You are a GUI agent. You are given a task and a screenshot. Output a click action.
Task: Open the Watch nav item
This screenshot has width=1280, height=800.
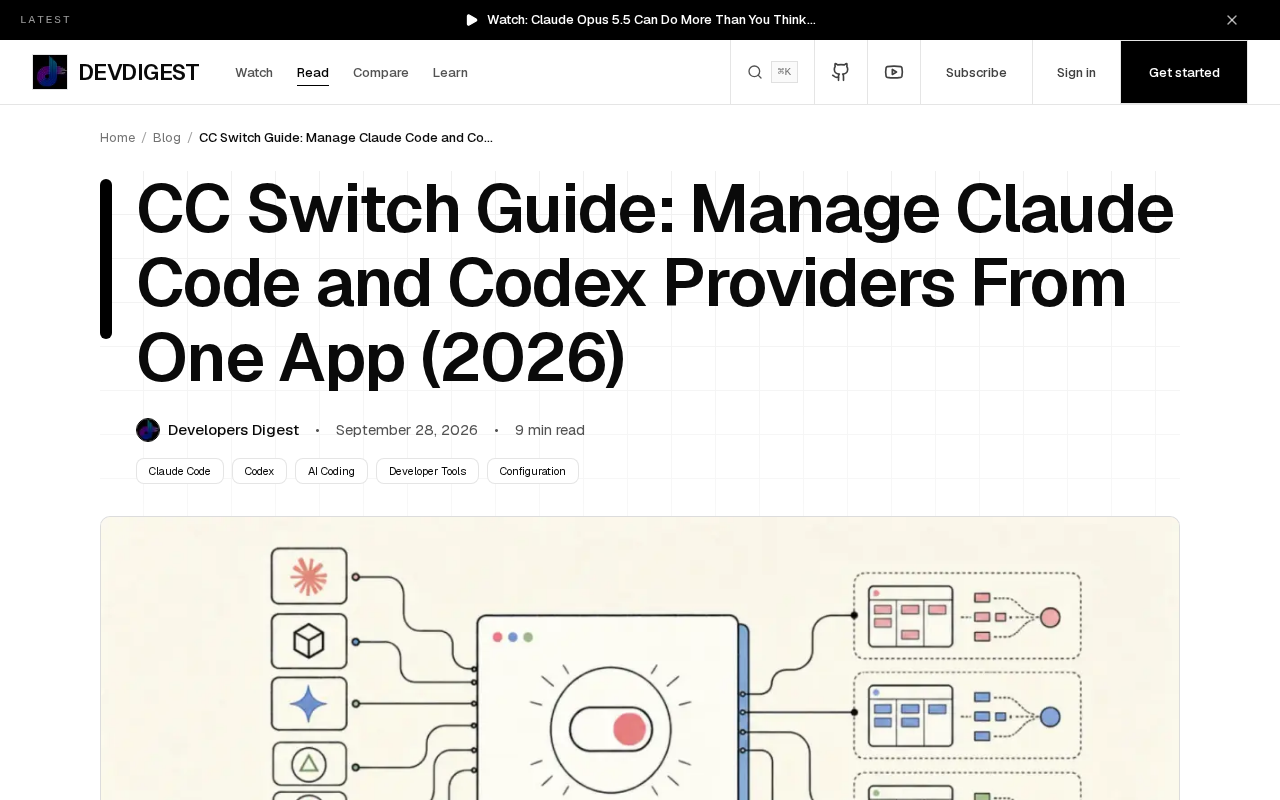coord(254,72)
